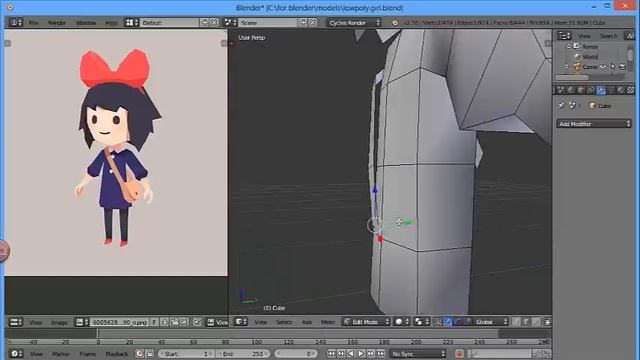Play animation in reverse

[351, 353]
